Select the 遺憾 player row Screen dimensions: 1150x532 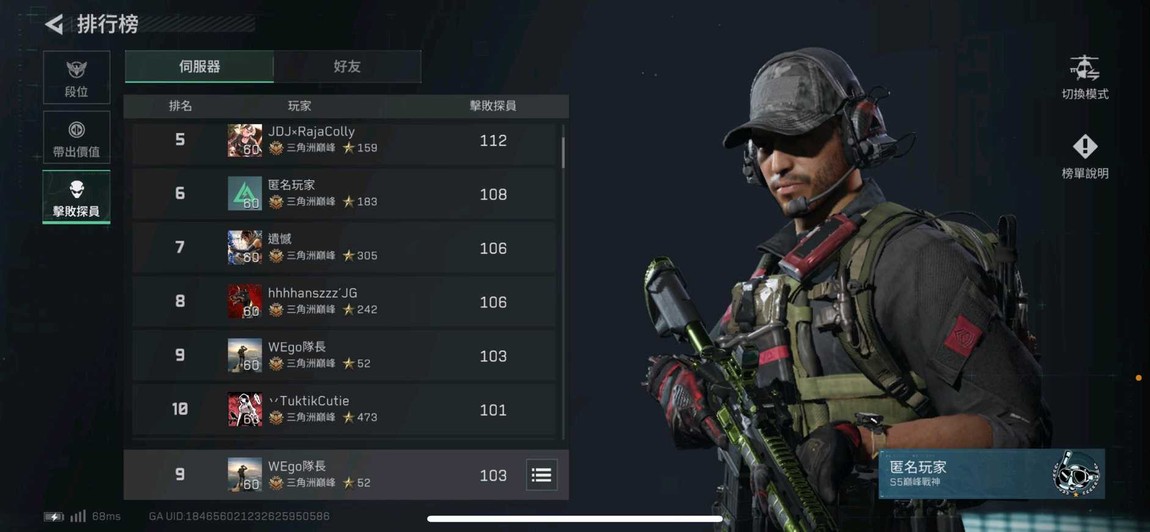click(344, 248)
